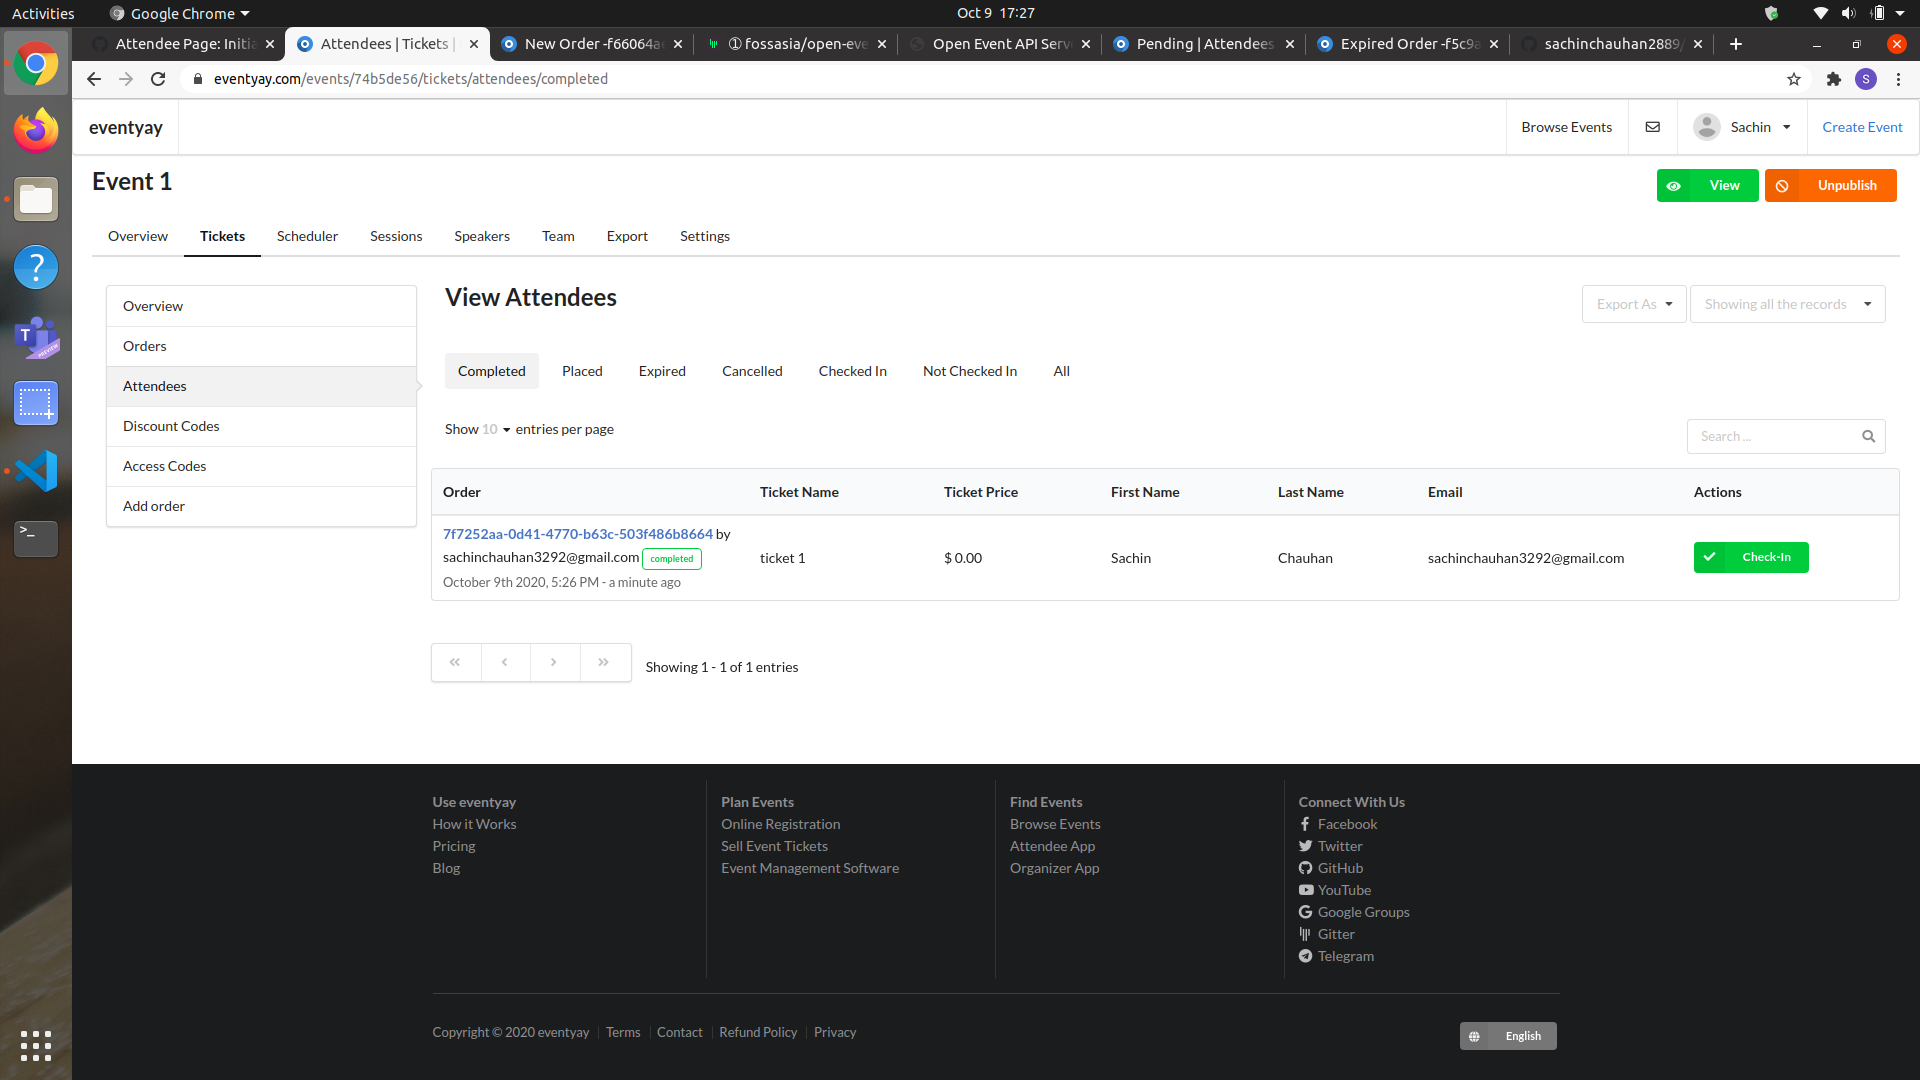The width and height of the screenshot is (1920, 1080).
Task: Open the Wi-Fi network indicator
Action: coord(1820,13)
